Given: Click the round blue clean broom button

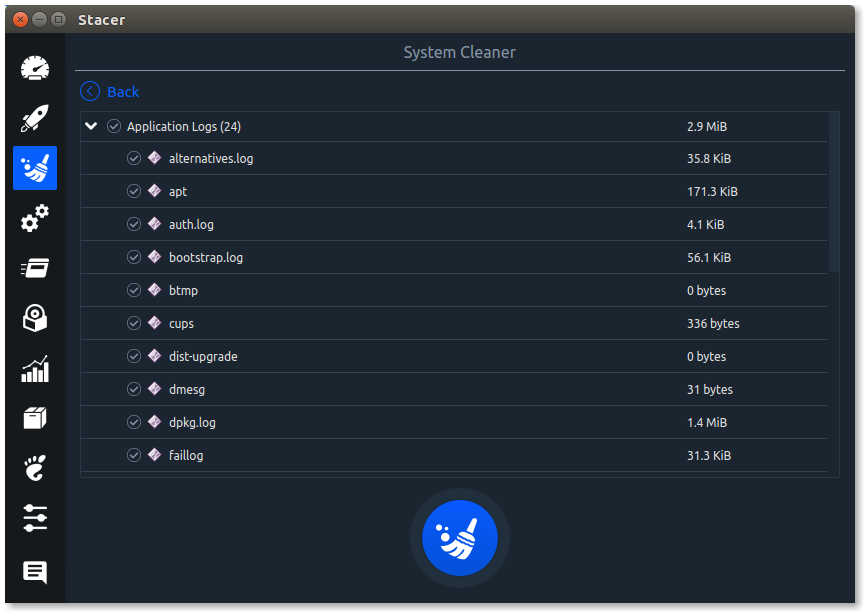Looking at the screenshot, I should click(460, 538).
